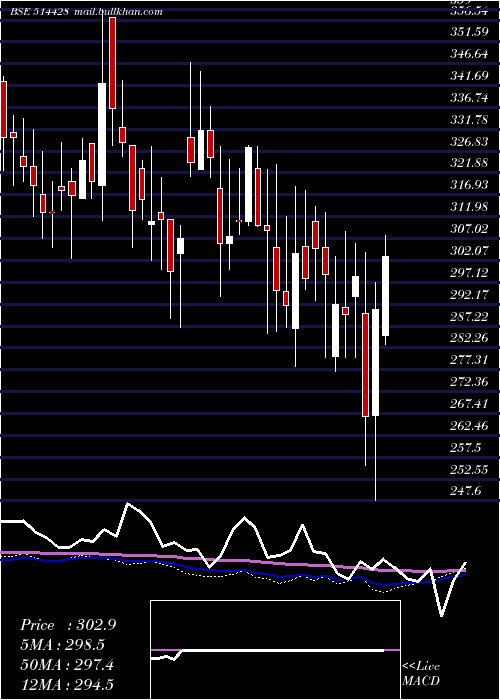Click the tallest red candlestick at the chart peak
This screenshot has height=700, width=500.
112,63
